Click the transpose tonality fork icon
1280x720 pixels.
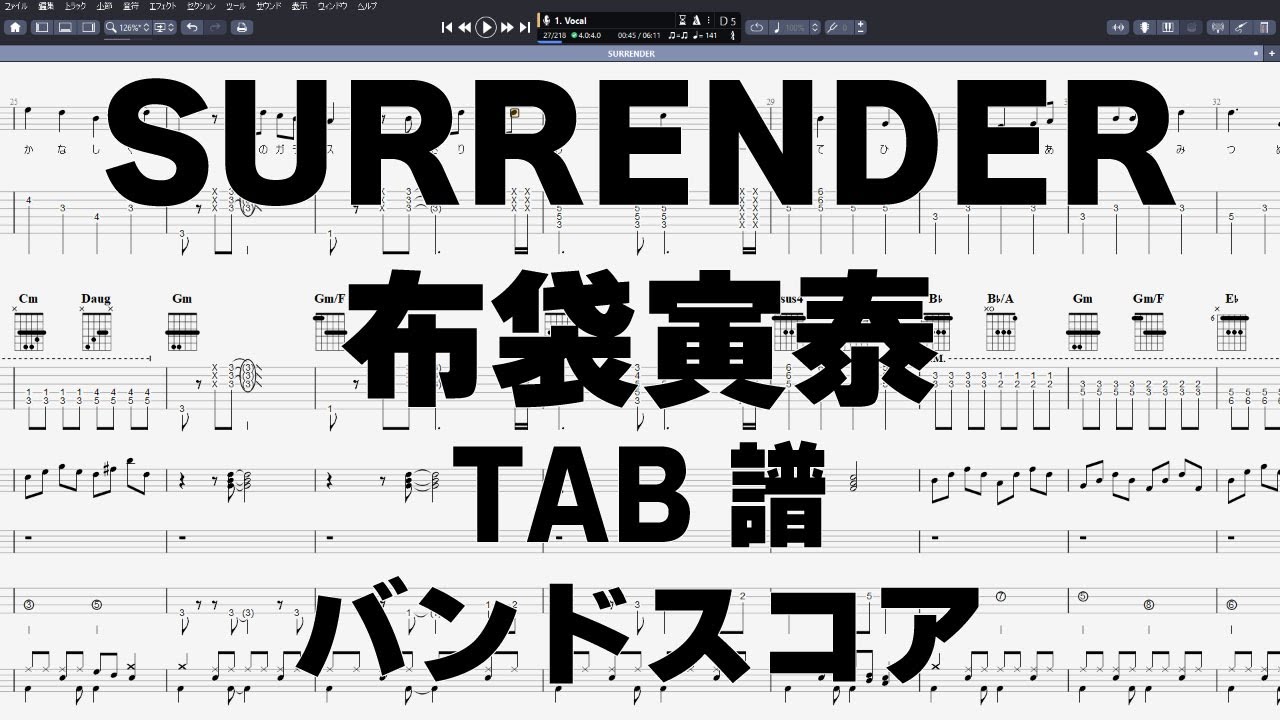click(832, 28)
